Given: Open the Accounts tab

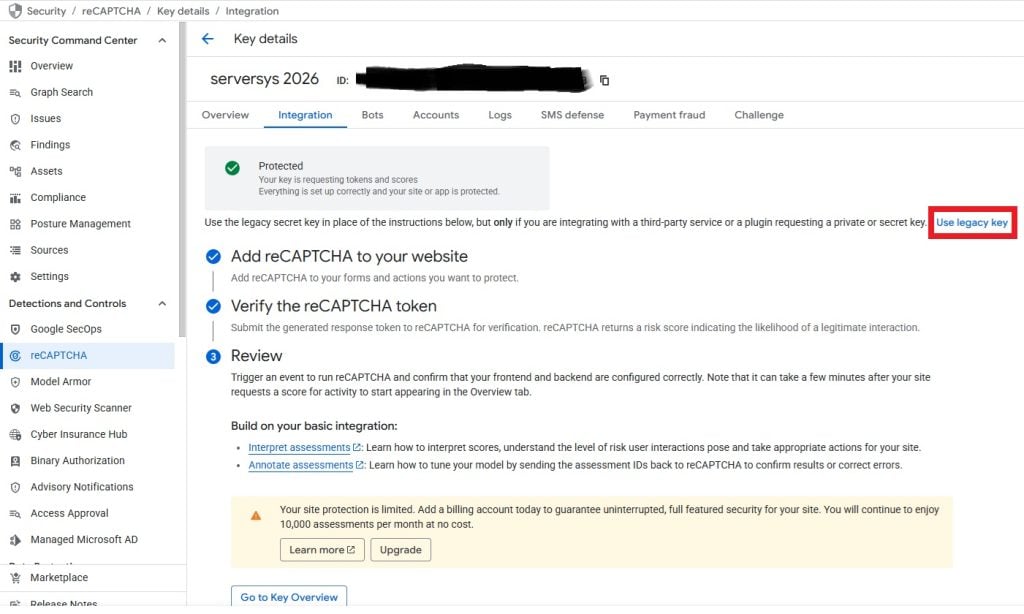Looking at the screenshot, I should [x=436, y=115].
